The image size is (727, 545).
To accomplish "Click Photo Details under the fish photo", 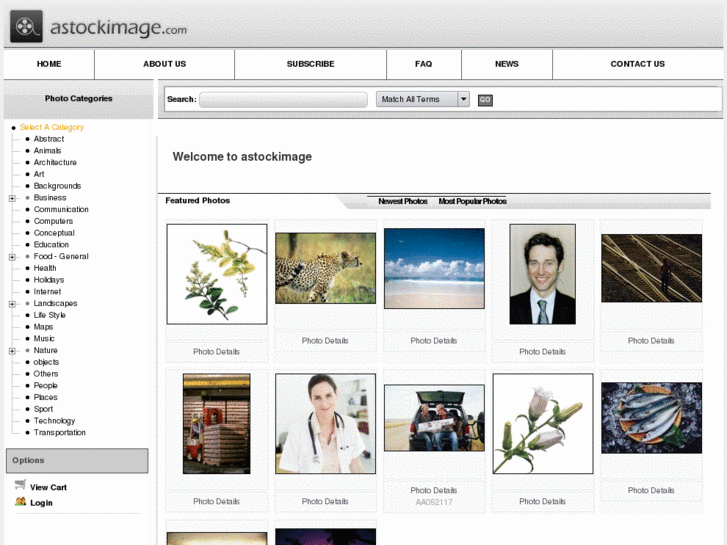I will tap(651, 491).
